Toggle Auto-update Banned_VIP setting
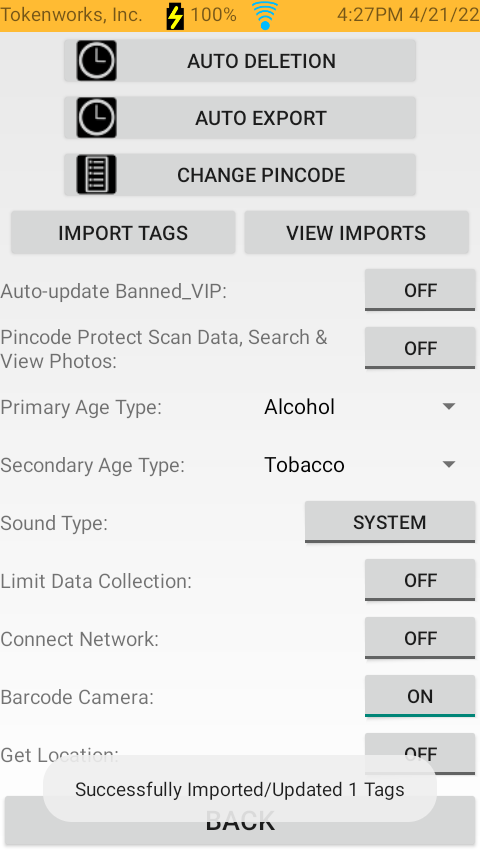 420,290
